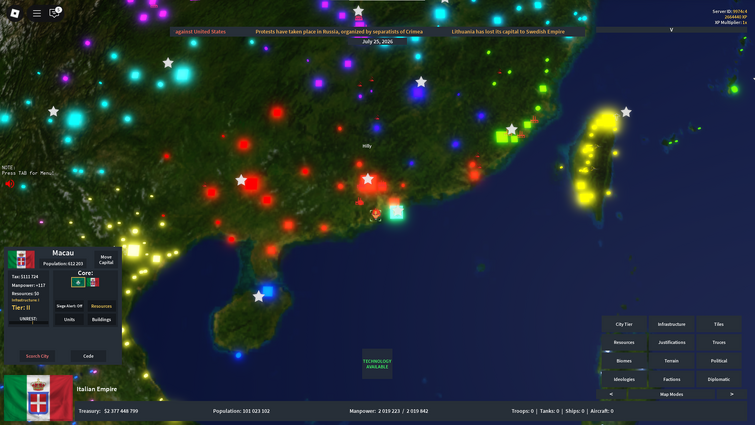Click the Scorch City button
The image size is (755, 425).
click(x=37, y=356)
